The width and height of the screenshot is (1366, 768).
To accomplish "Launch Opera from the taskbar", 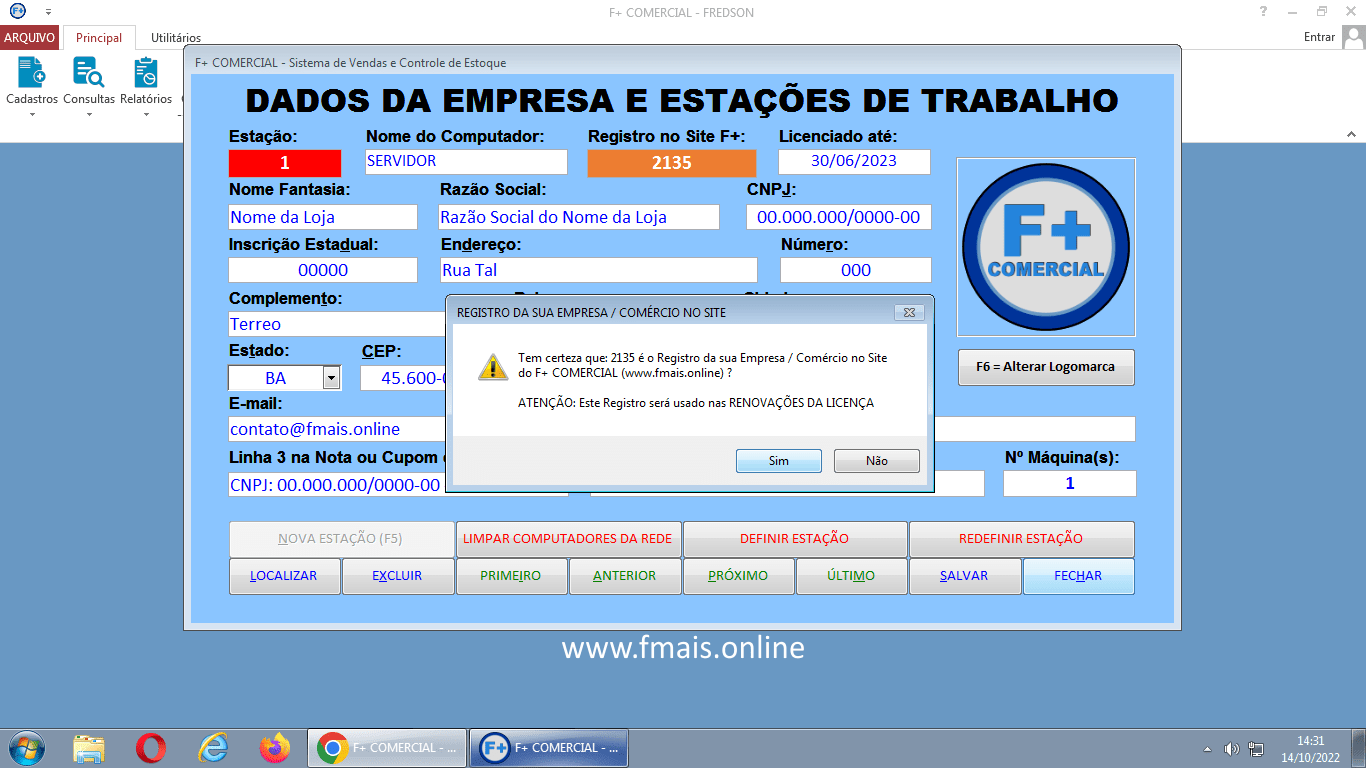I will click(151, 747).
